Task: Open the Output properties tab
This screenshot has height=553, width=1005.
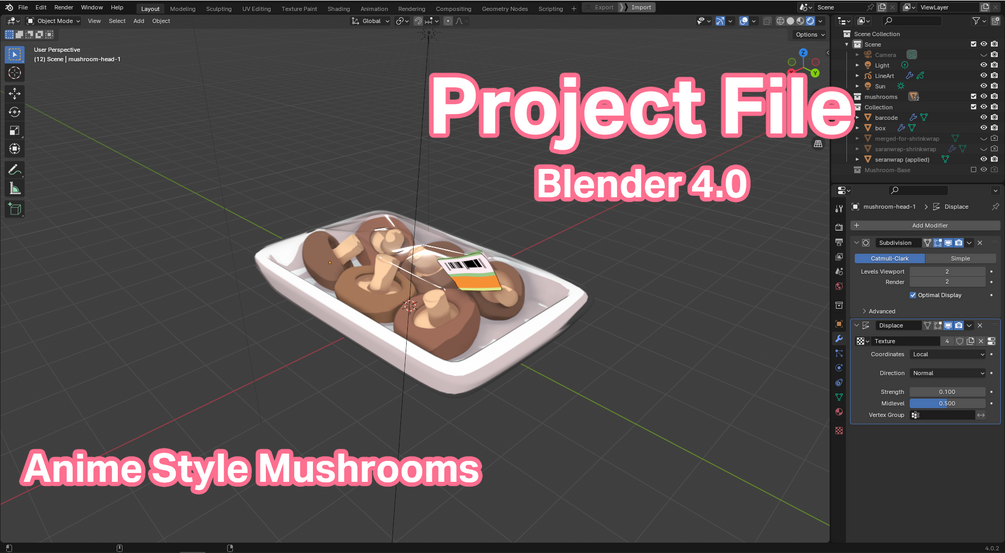Action: pyautogui.click(x=839, y=242)
